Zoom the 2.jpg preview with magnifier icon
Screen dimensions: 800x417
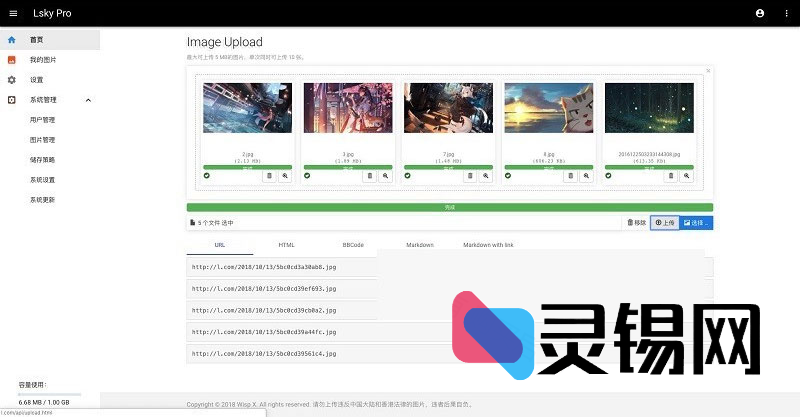coord(285,176)
